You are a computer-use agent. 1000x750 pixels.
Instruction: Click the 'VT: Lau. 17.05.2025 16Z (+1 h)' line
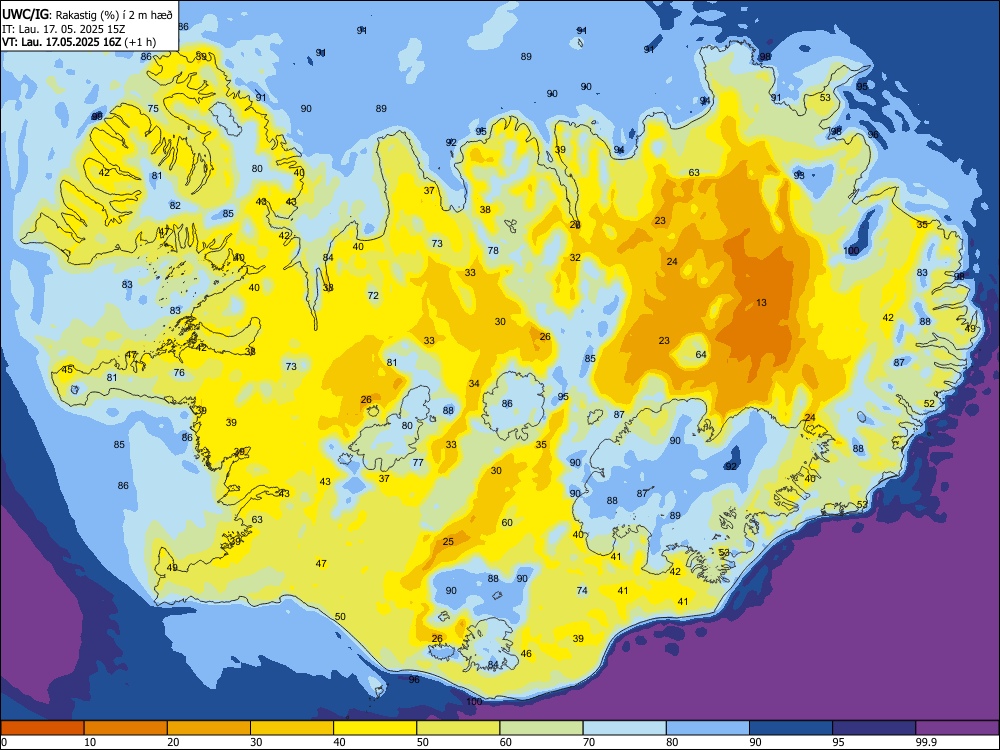[79, 42]
